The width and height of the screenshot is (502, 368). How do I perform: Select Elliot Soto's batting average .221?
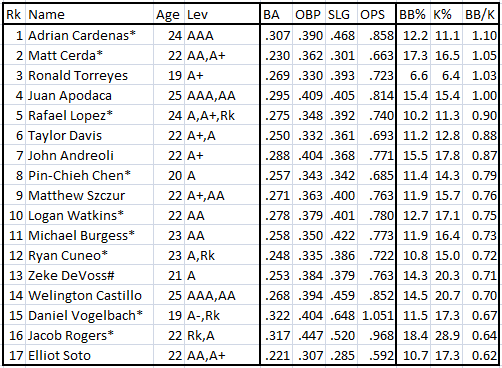pos(277,355)
